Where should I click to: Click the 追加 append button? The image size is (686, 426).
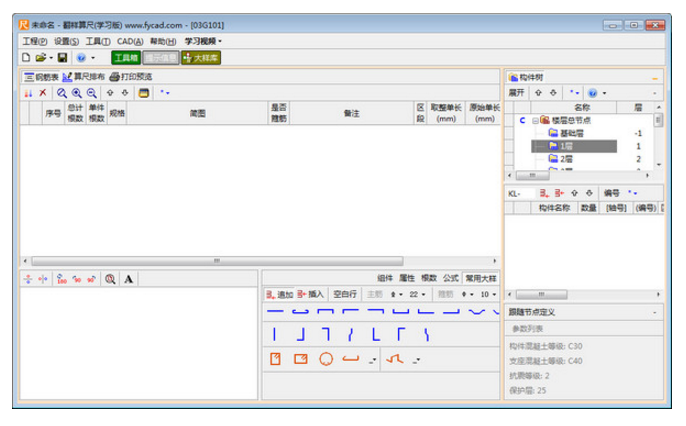click(280, 294)
